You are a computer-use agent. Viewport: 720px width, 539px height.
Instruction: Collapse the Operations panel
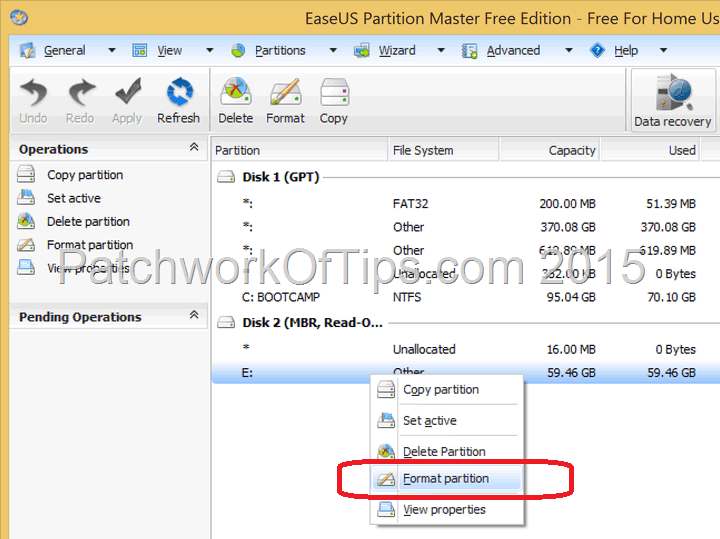[194, 147]
